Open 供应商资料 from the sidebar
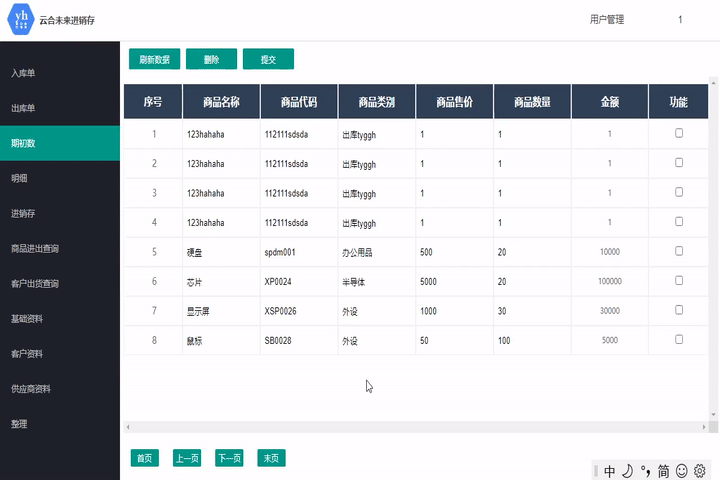Viewport: 720px width, 480px height. click(31, 388)
